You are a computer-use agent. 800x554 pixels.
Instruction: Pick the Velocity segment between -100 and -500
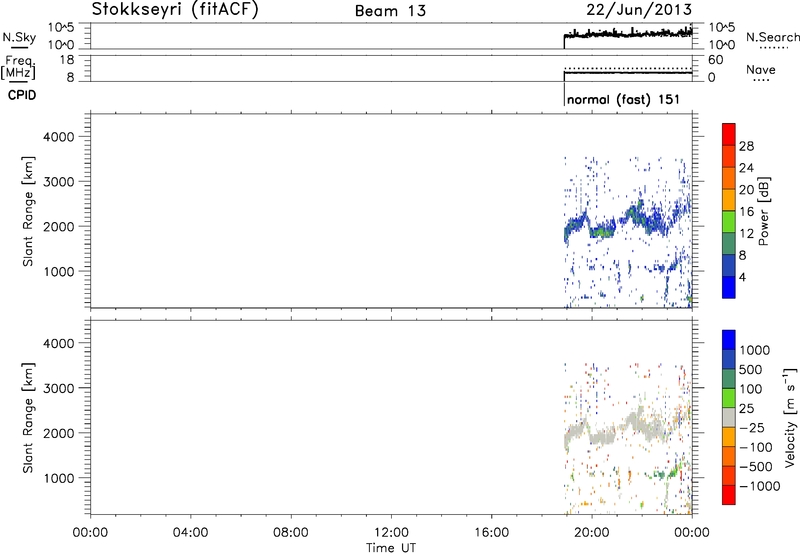(729, 456)
